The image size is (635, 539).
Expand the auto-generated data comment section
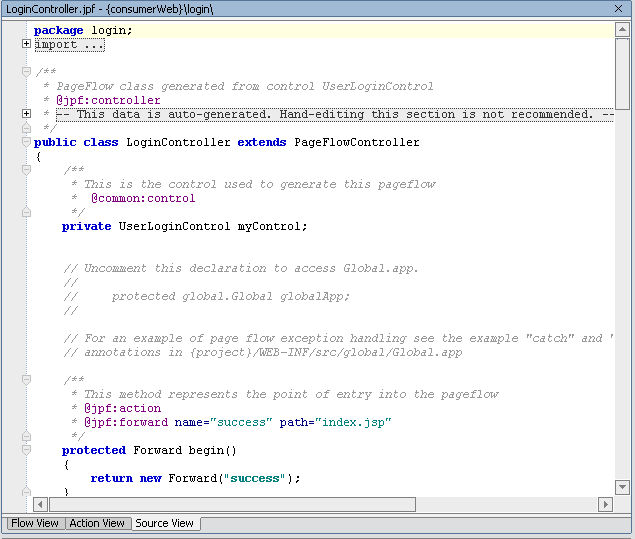click(x=26, y=114)
